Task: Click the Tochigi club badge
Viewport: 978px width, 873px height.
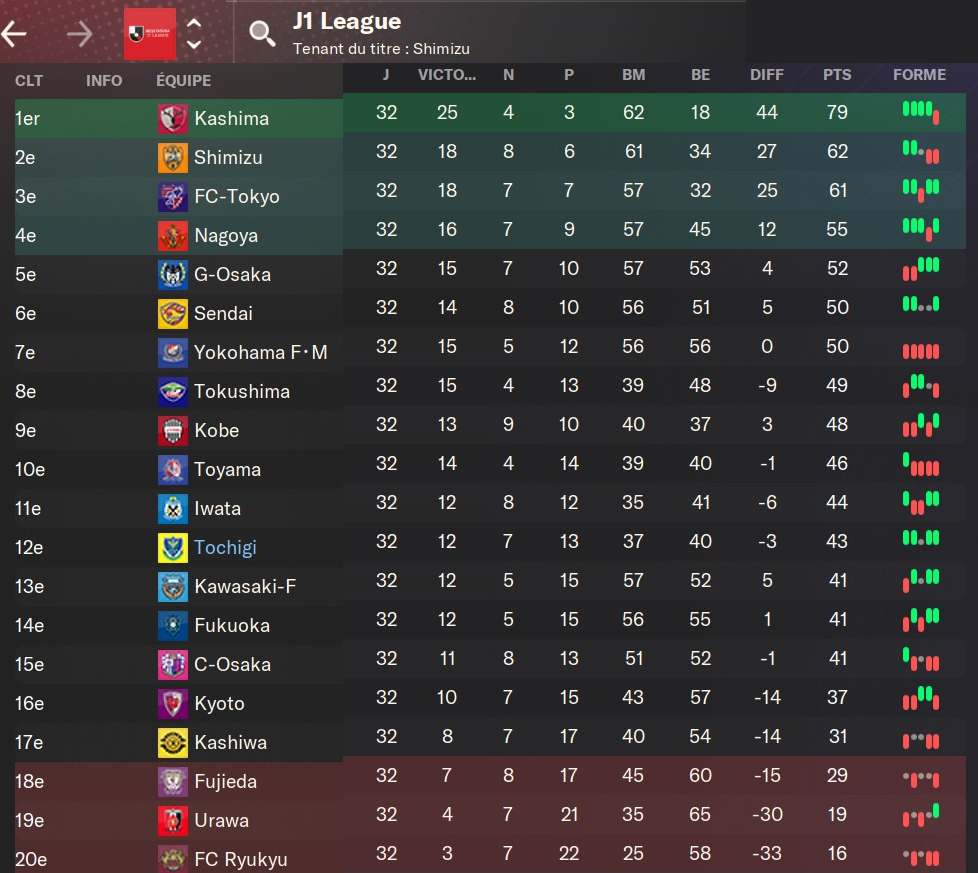Action: click(x=172, y=548)
